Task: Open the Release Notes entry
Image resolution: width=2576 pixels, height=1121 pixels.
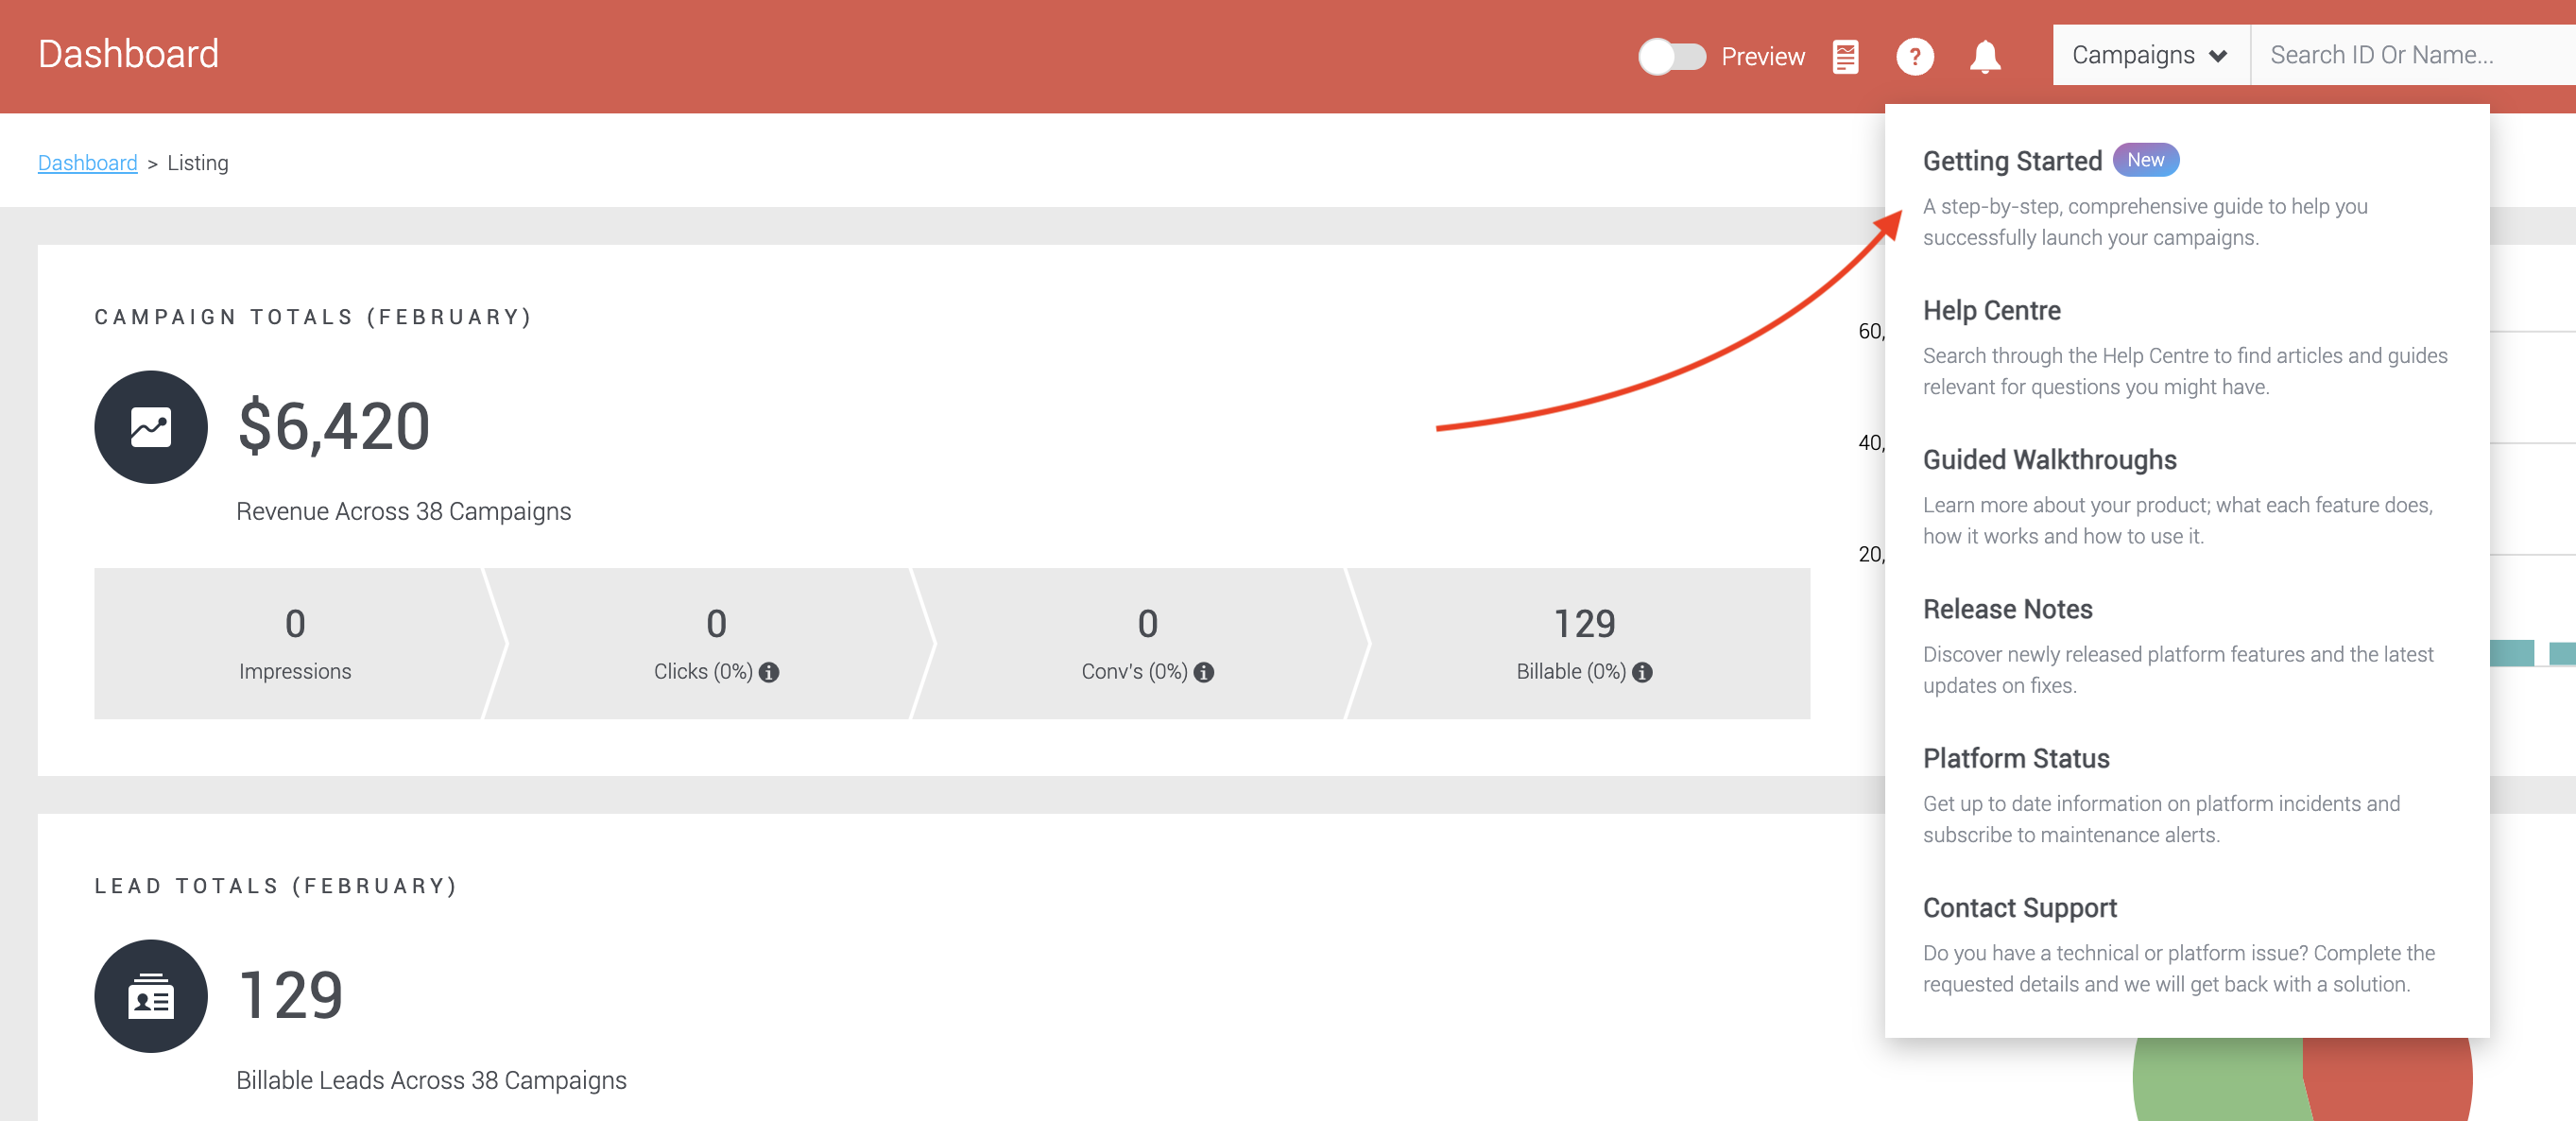Action: 2186,645
